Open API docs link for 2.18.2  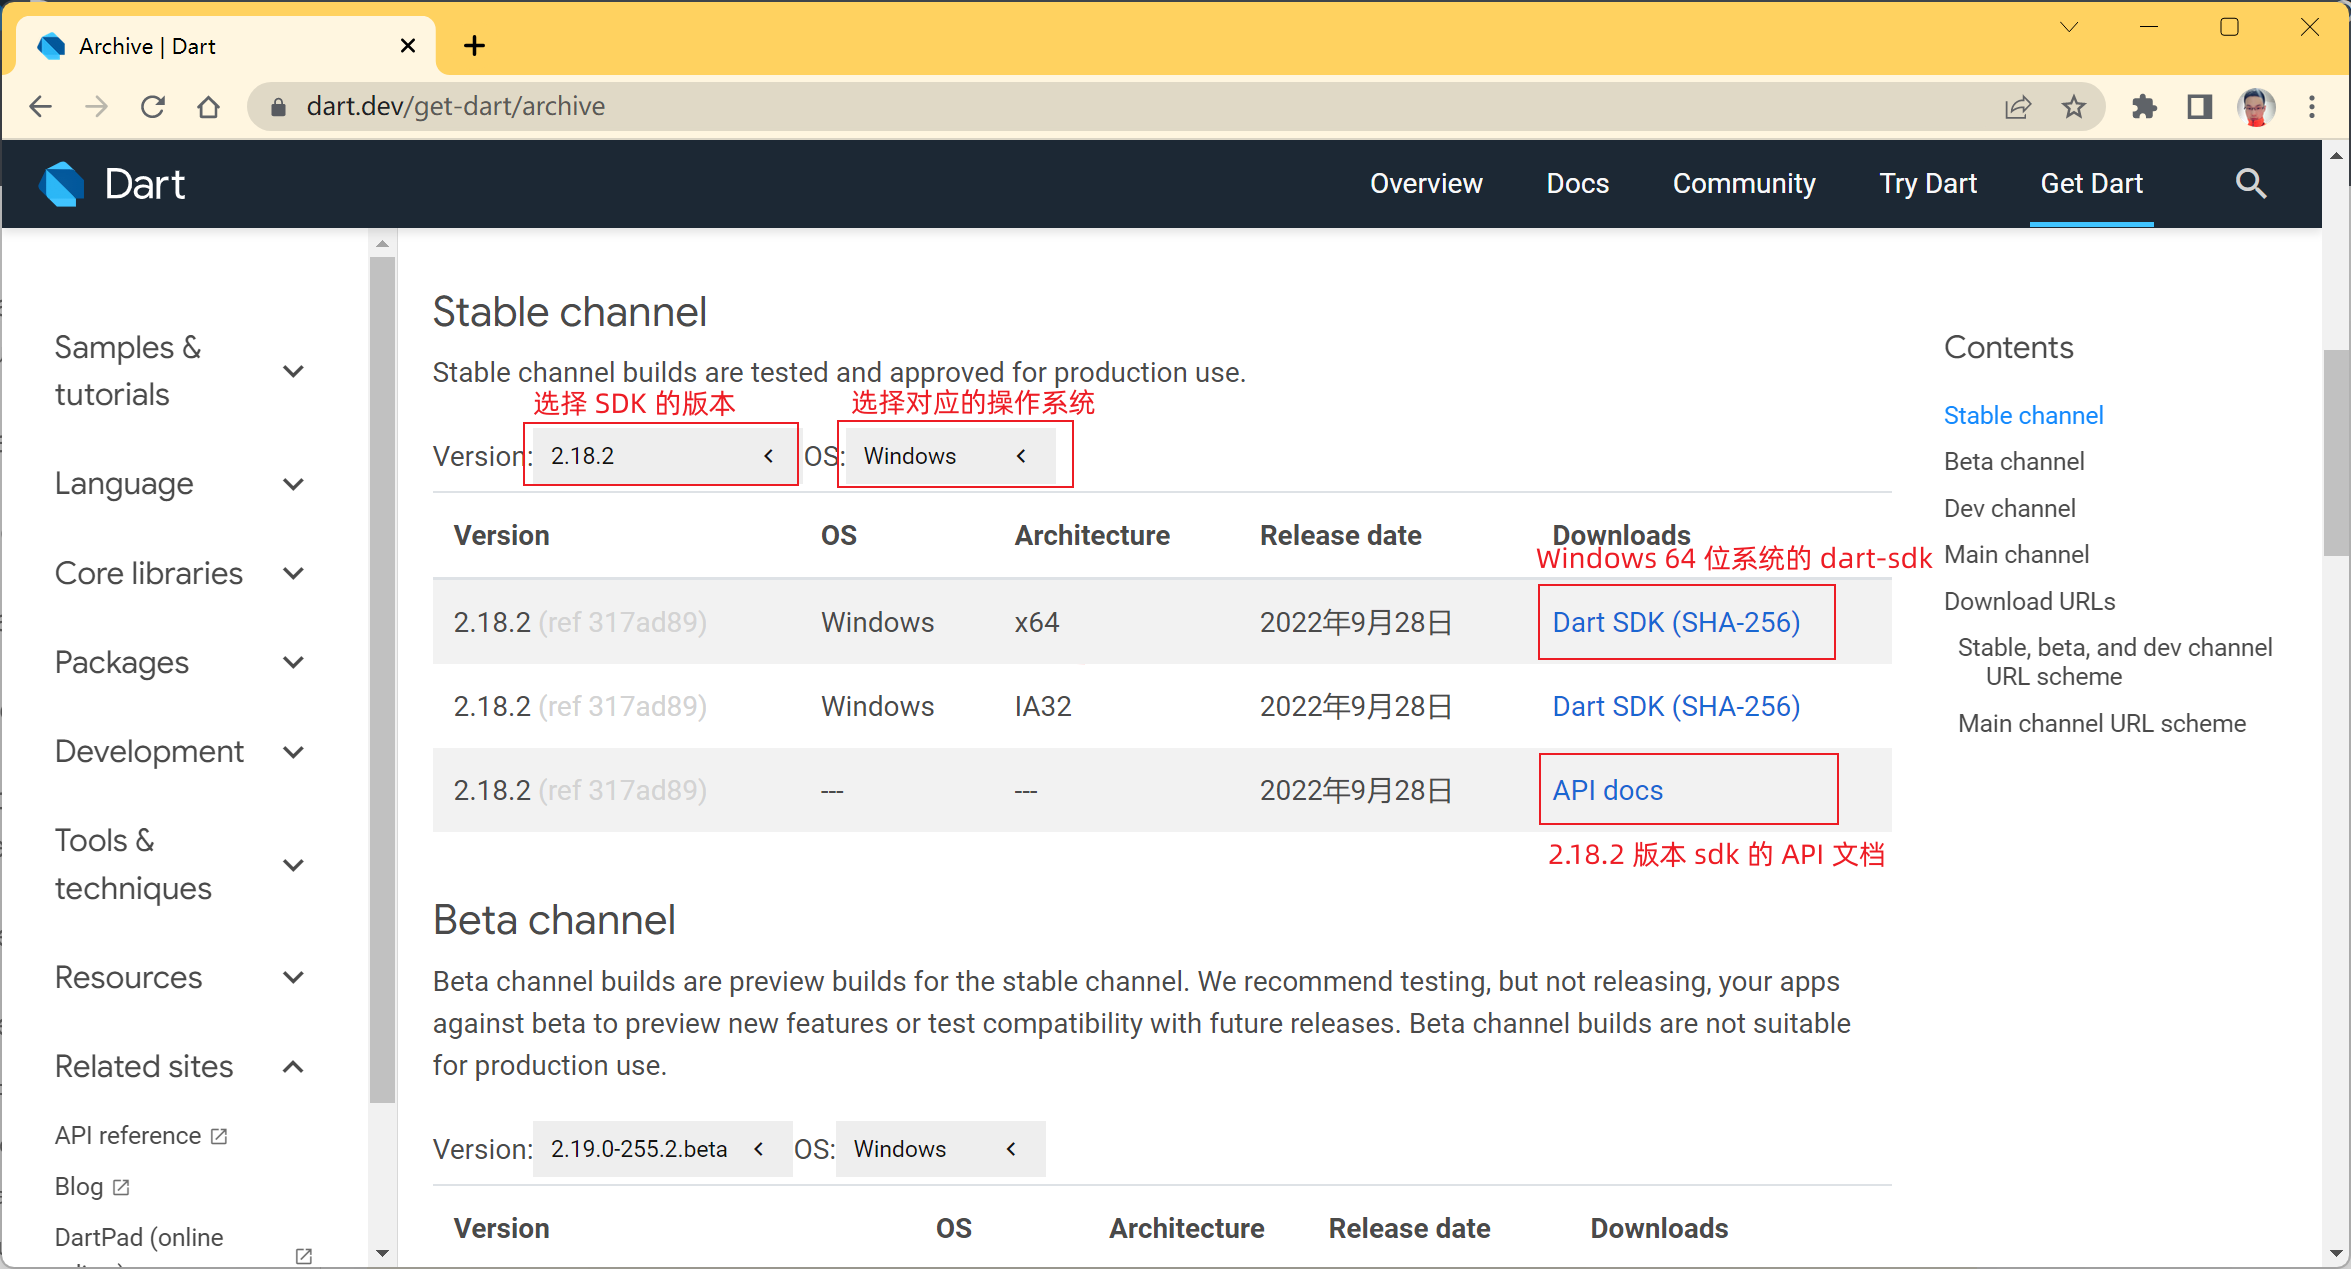1607,790
